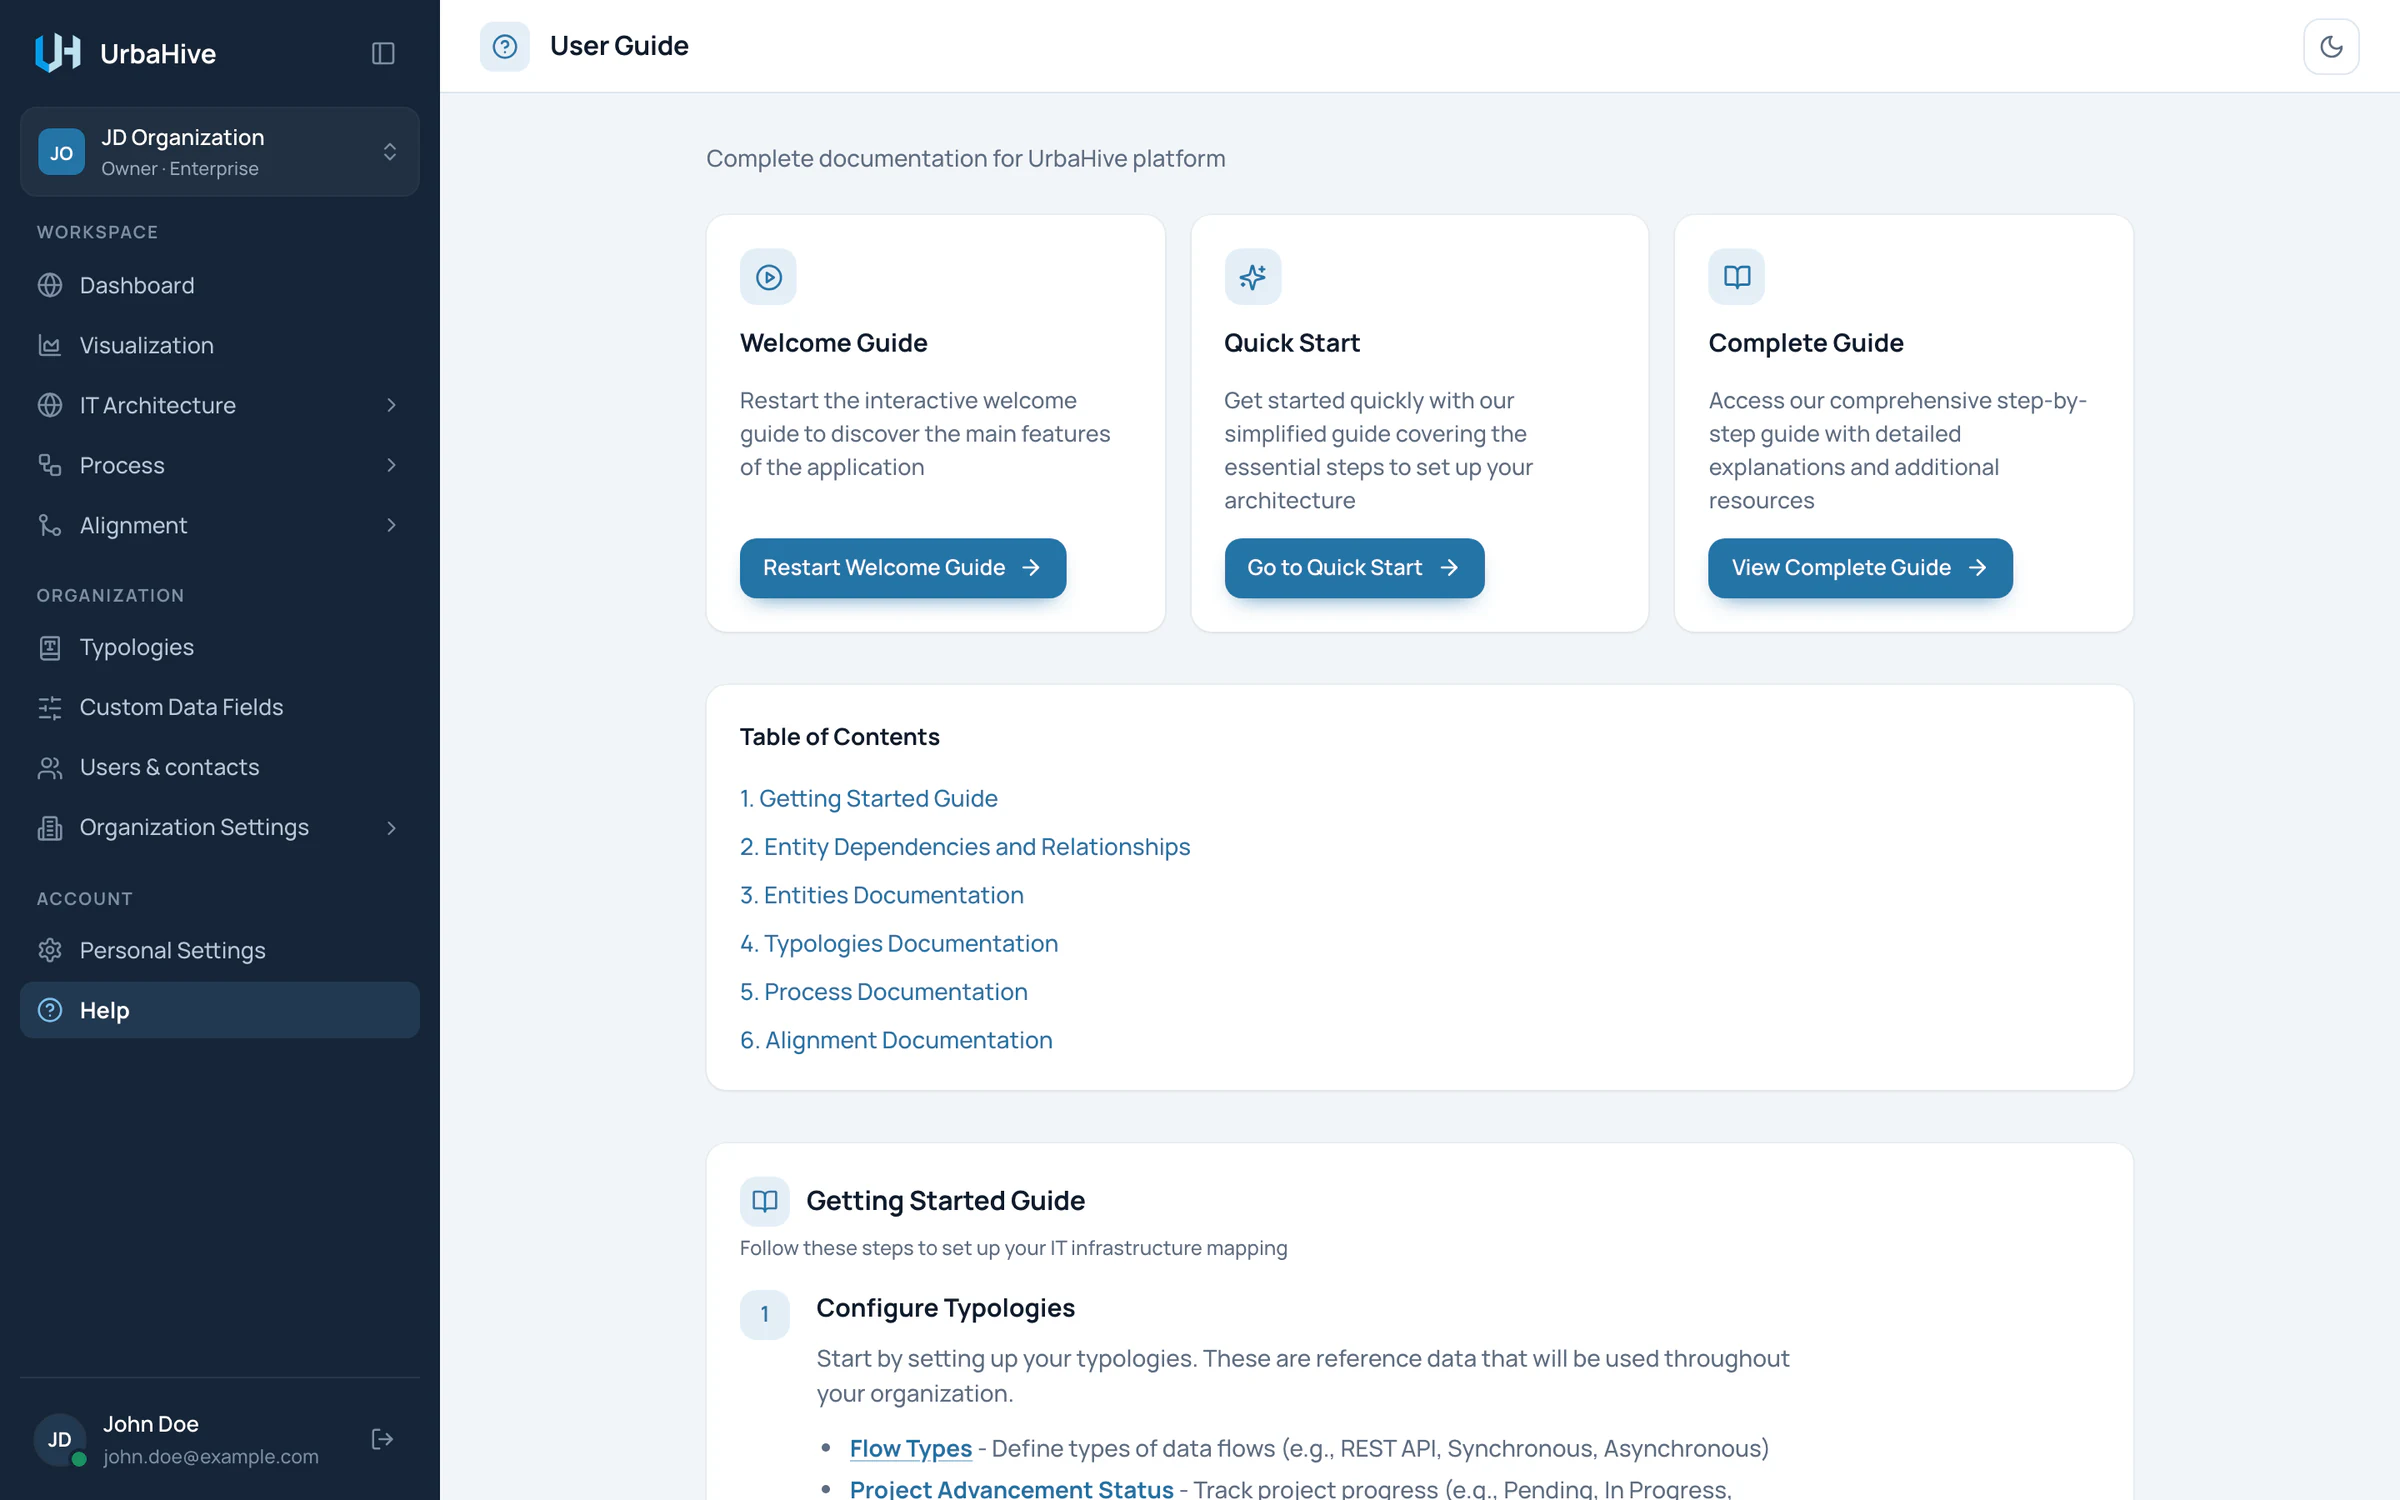Viewport: 2400px width, 1500px height.
Task: Click the Getting Started Guide book icon
Action: (x=765, y=1200)
